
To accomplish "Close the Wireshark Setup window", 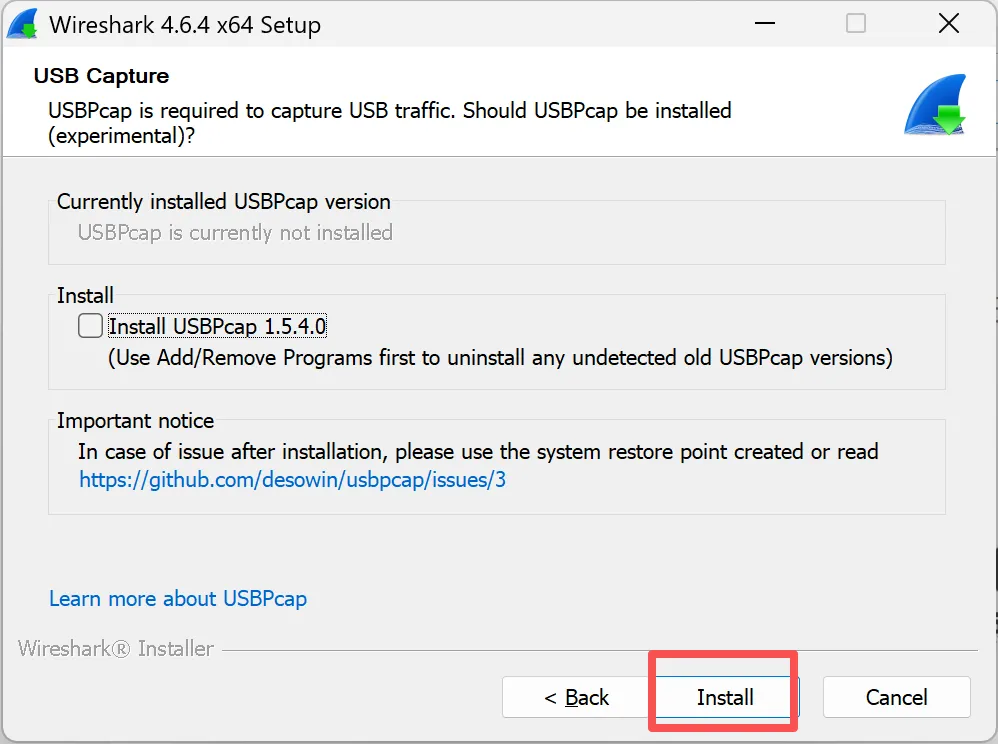I will 948,24.
